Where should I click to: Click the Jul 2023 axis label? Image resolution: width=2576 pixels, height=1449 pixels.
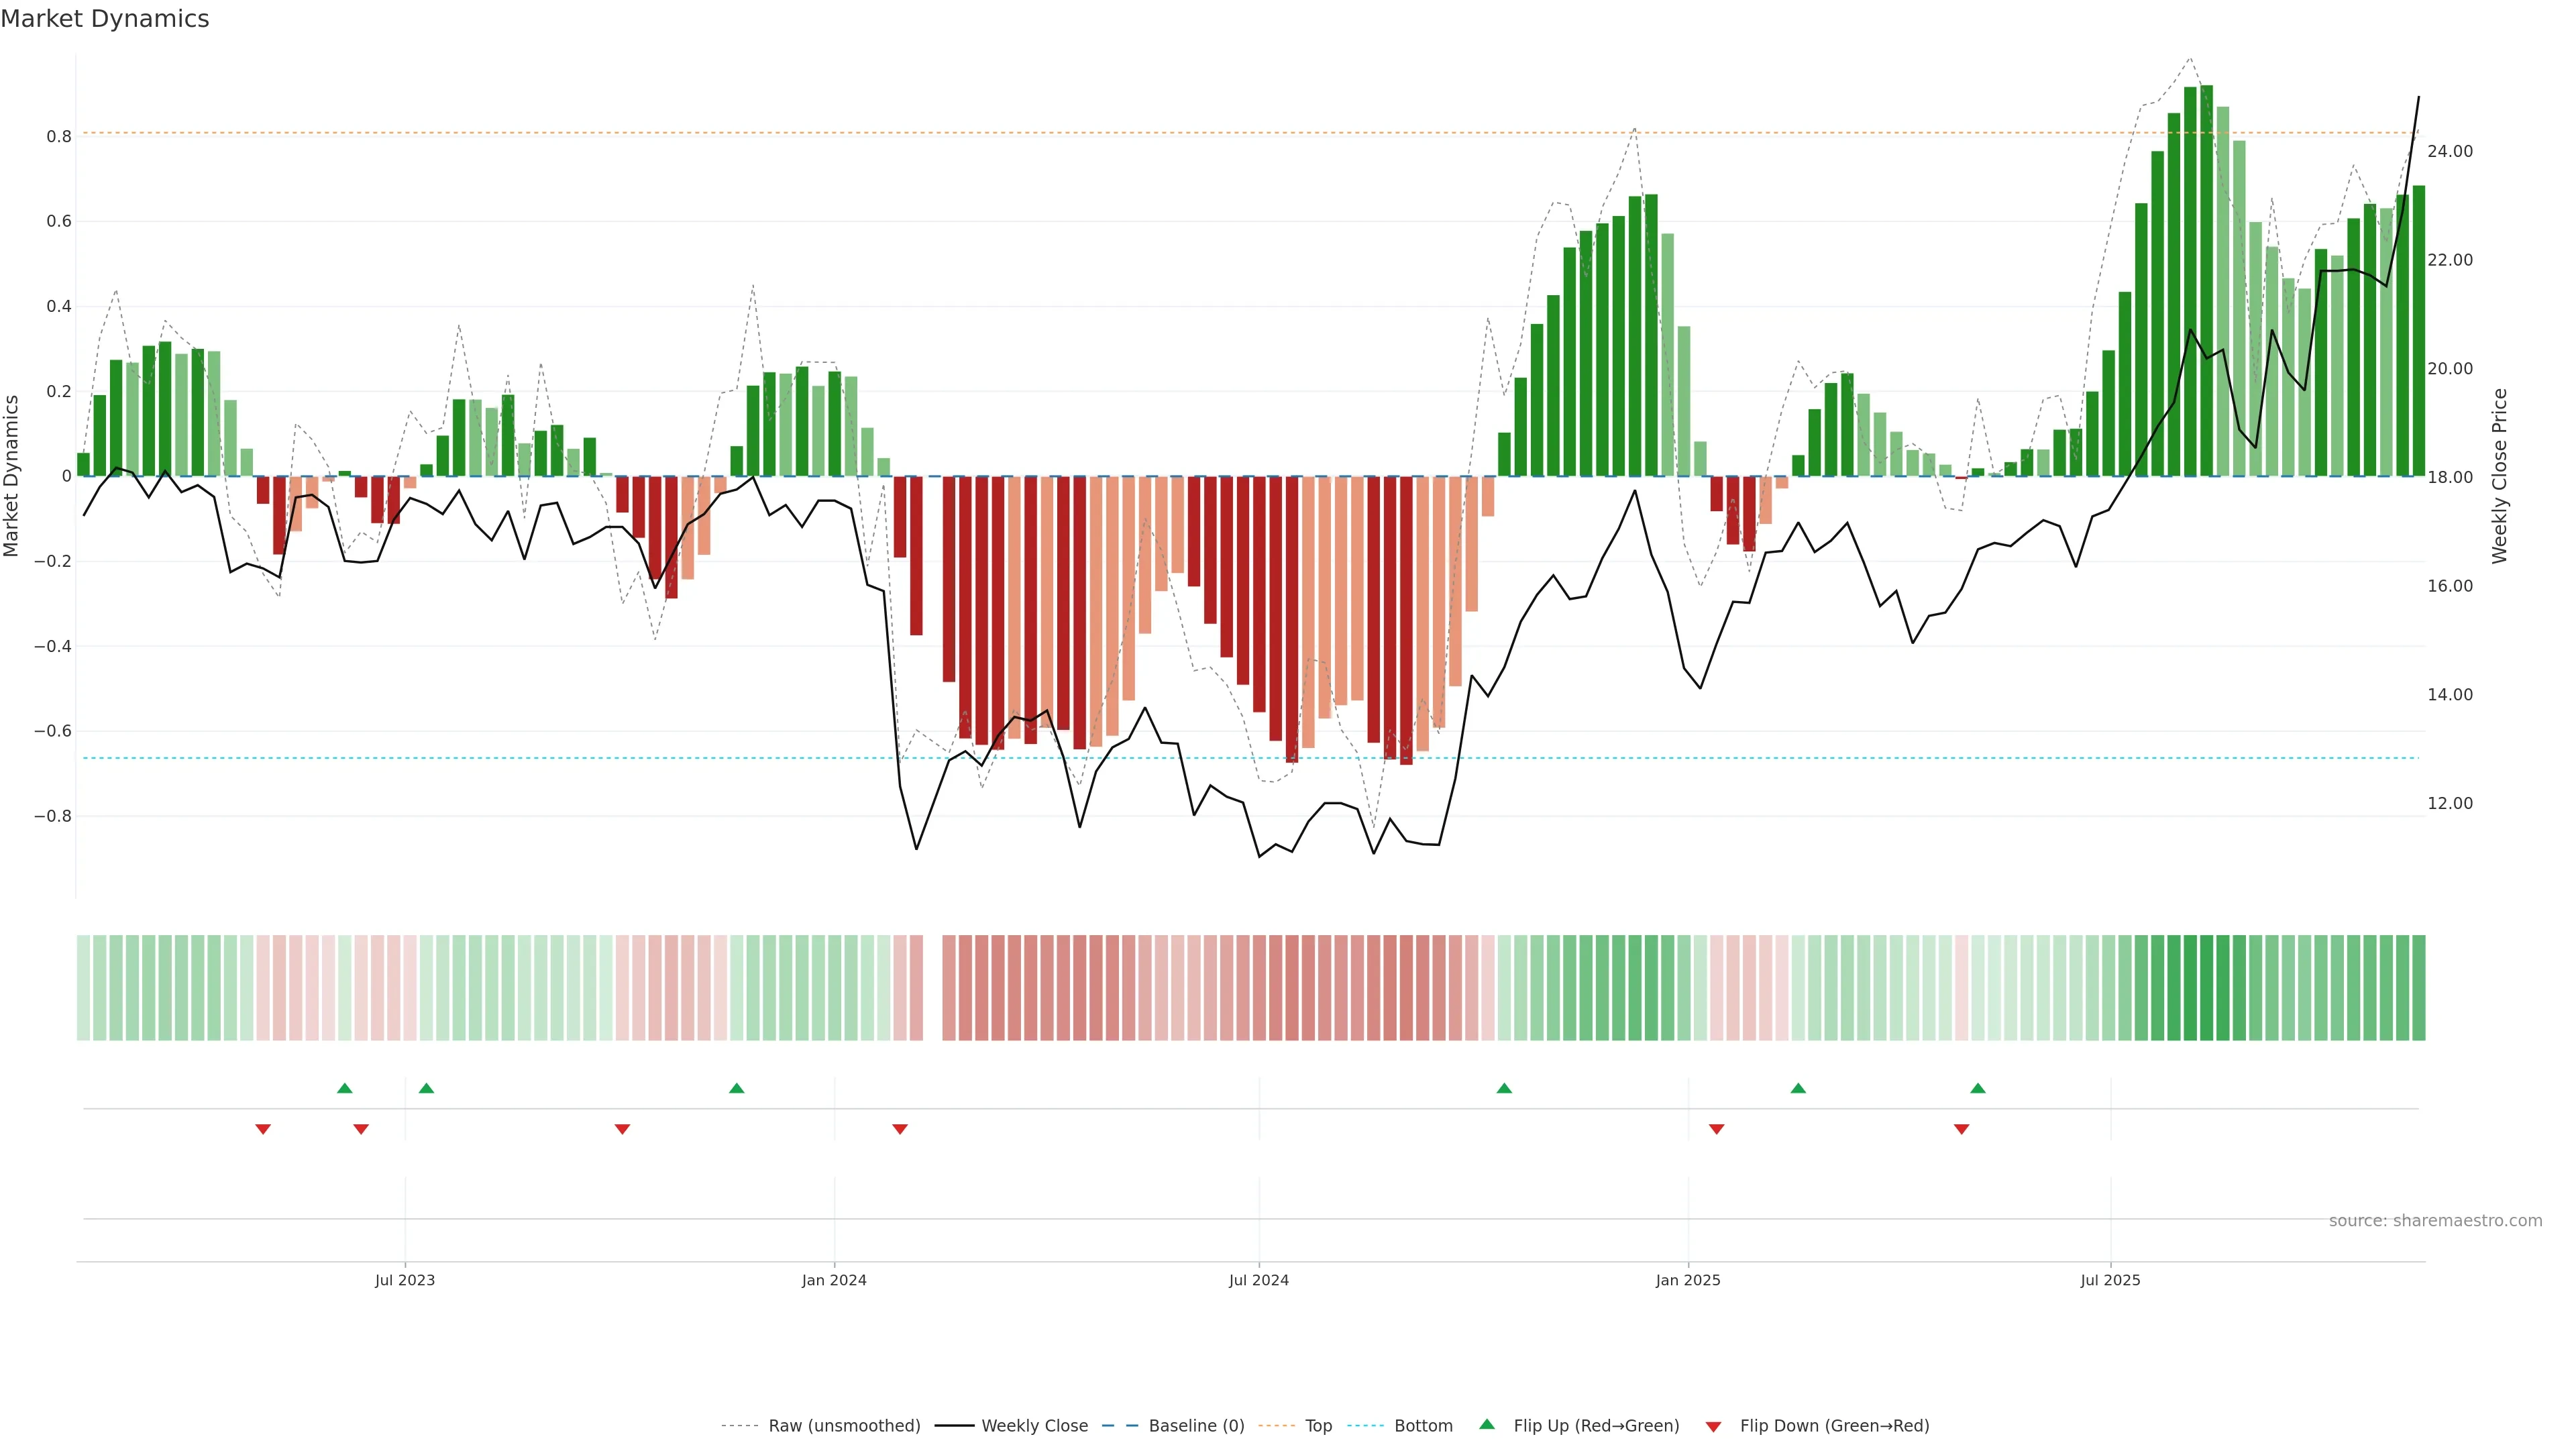405,1280
